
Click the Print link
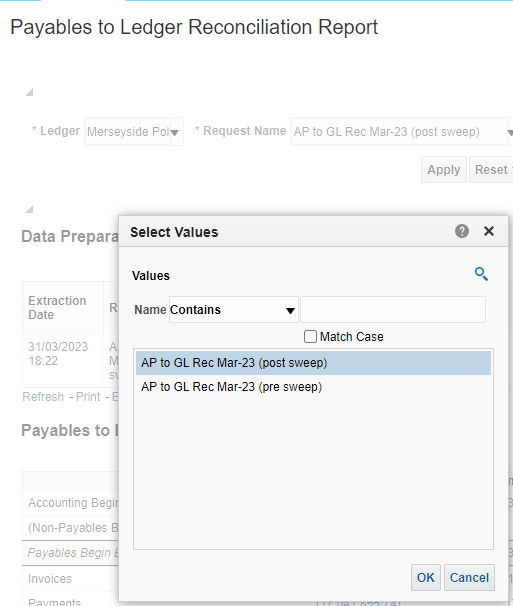(88, 397)
